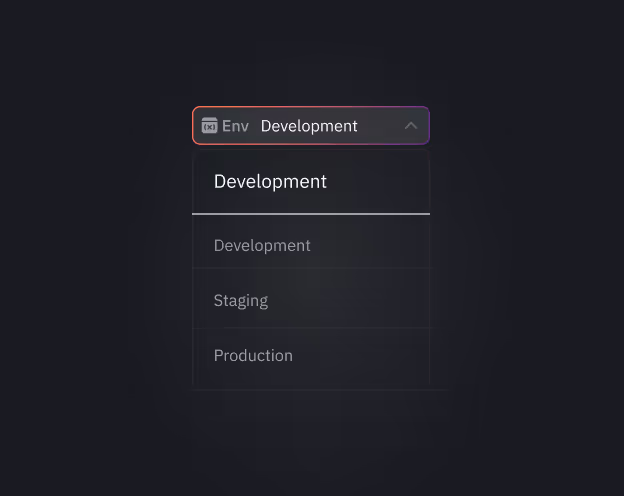This screenshot has height=496, width=624.
Task: Click the "Env" label text
Action: 236,126
